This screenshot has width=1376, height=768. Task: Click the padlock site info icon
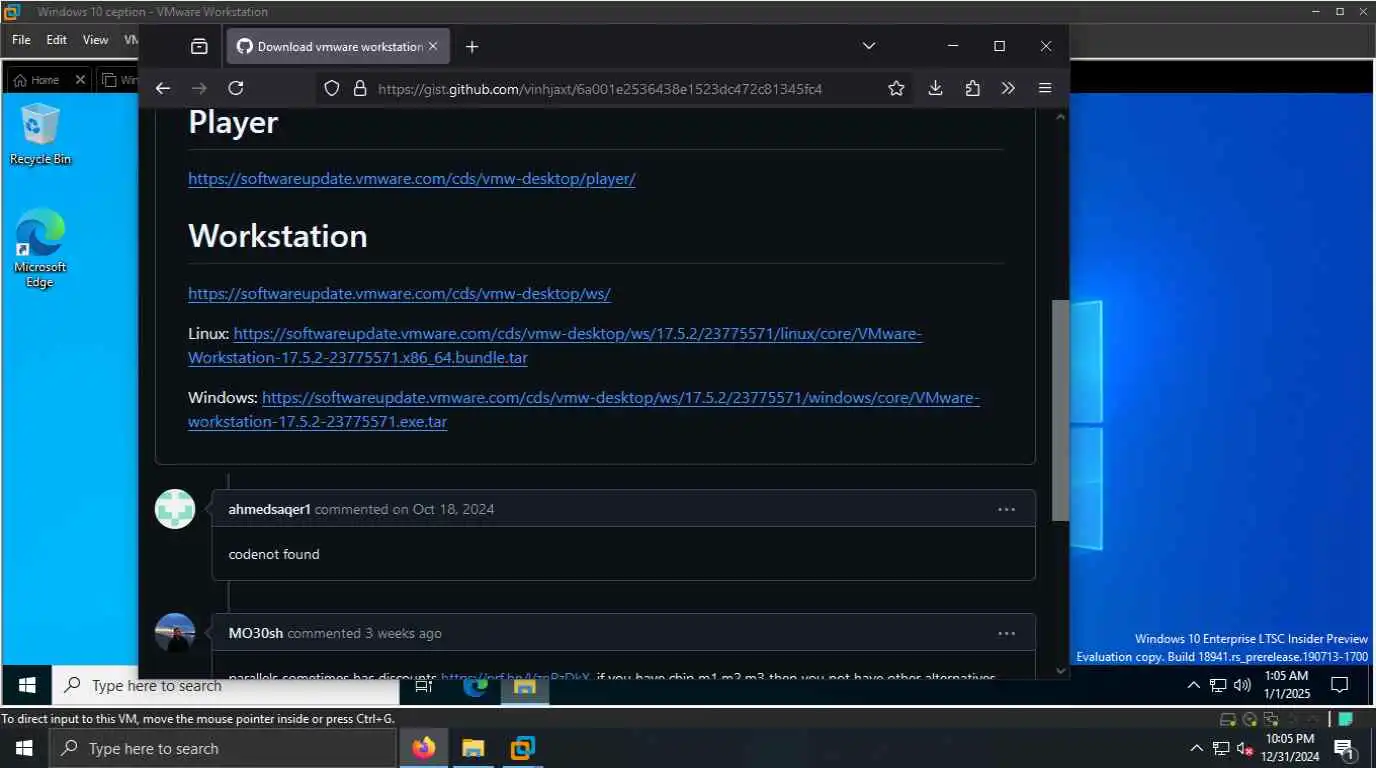point(360,88)
